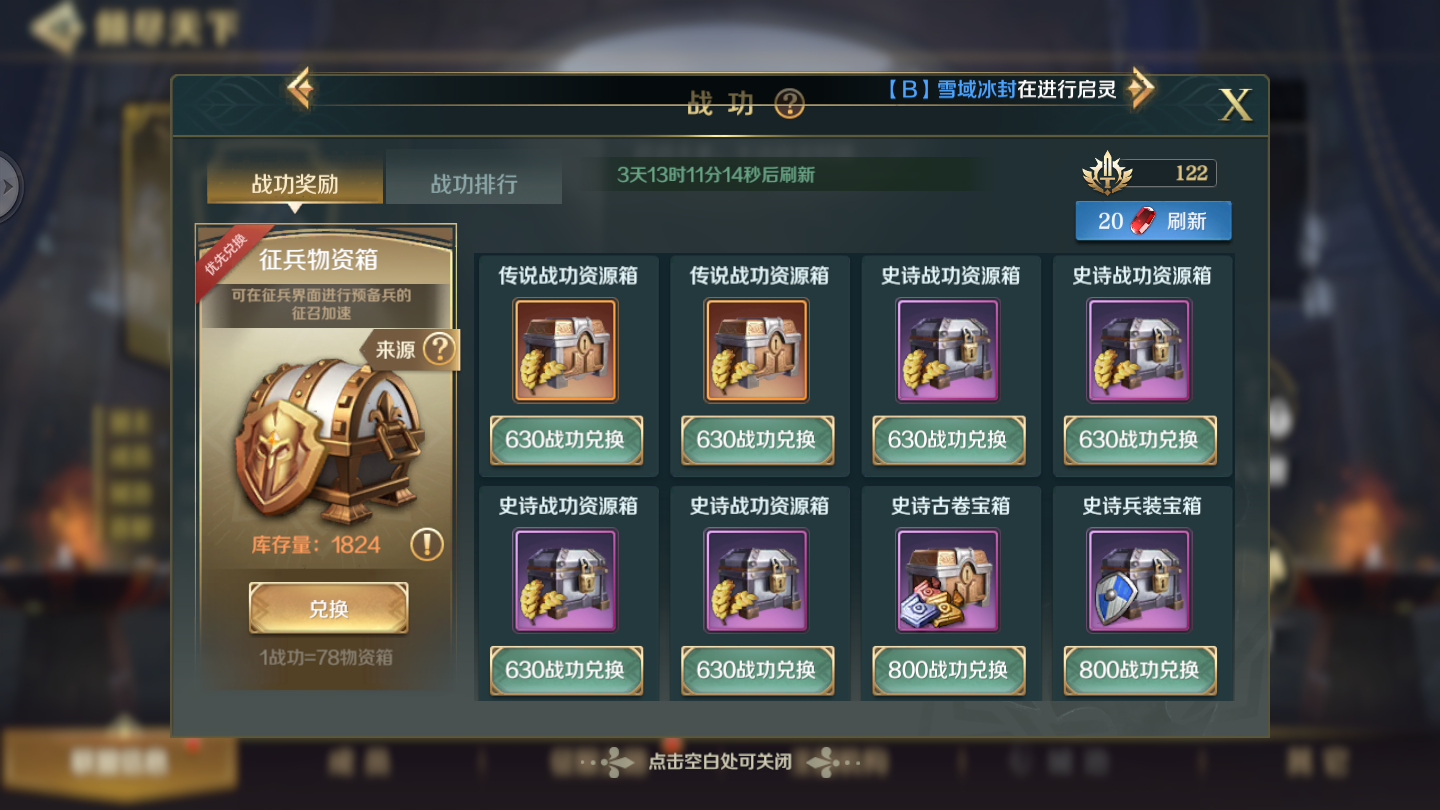Select the 战功奖励 tab
The image size is (1440, 810).
pyautogui.click(x=295, y=183)
